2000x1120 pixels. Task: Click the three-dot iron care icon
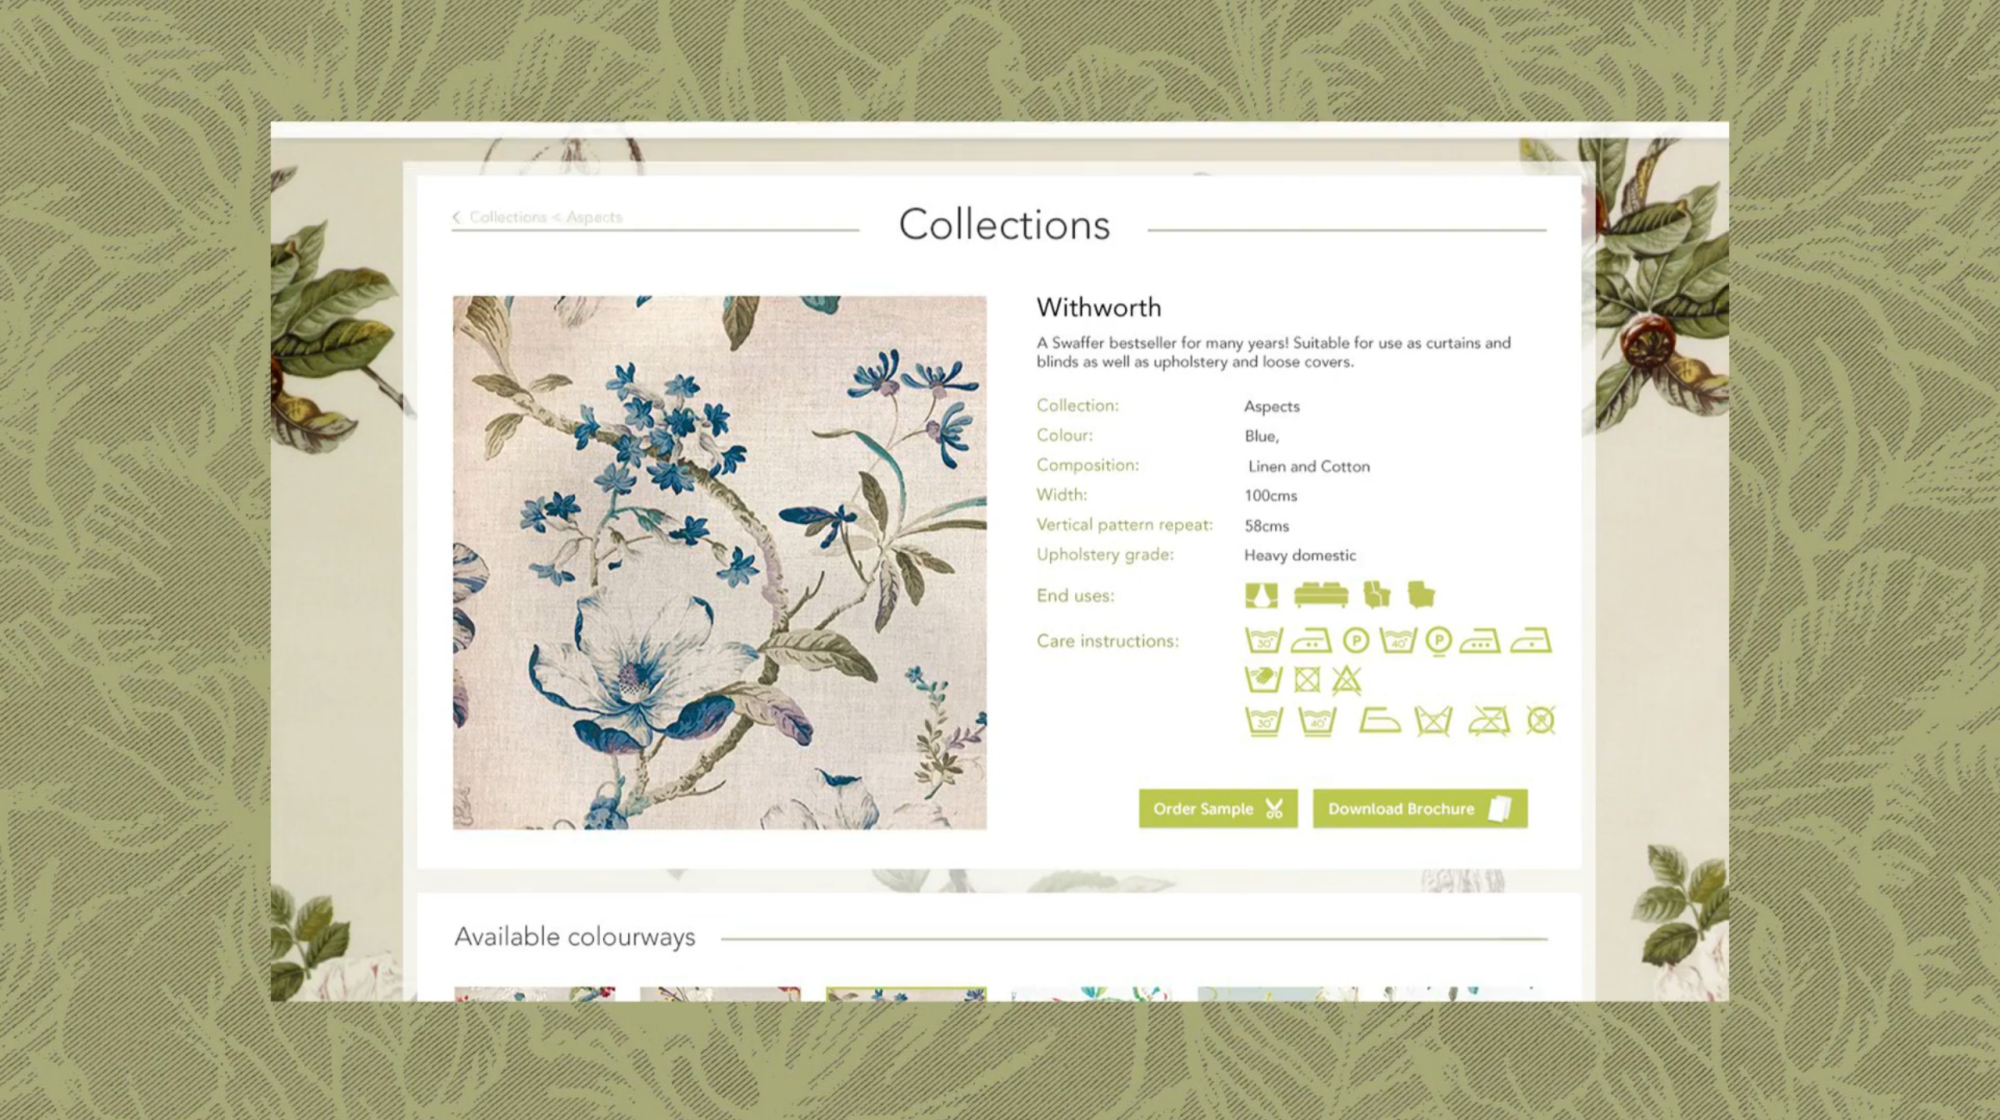tap(1480, 640)
